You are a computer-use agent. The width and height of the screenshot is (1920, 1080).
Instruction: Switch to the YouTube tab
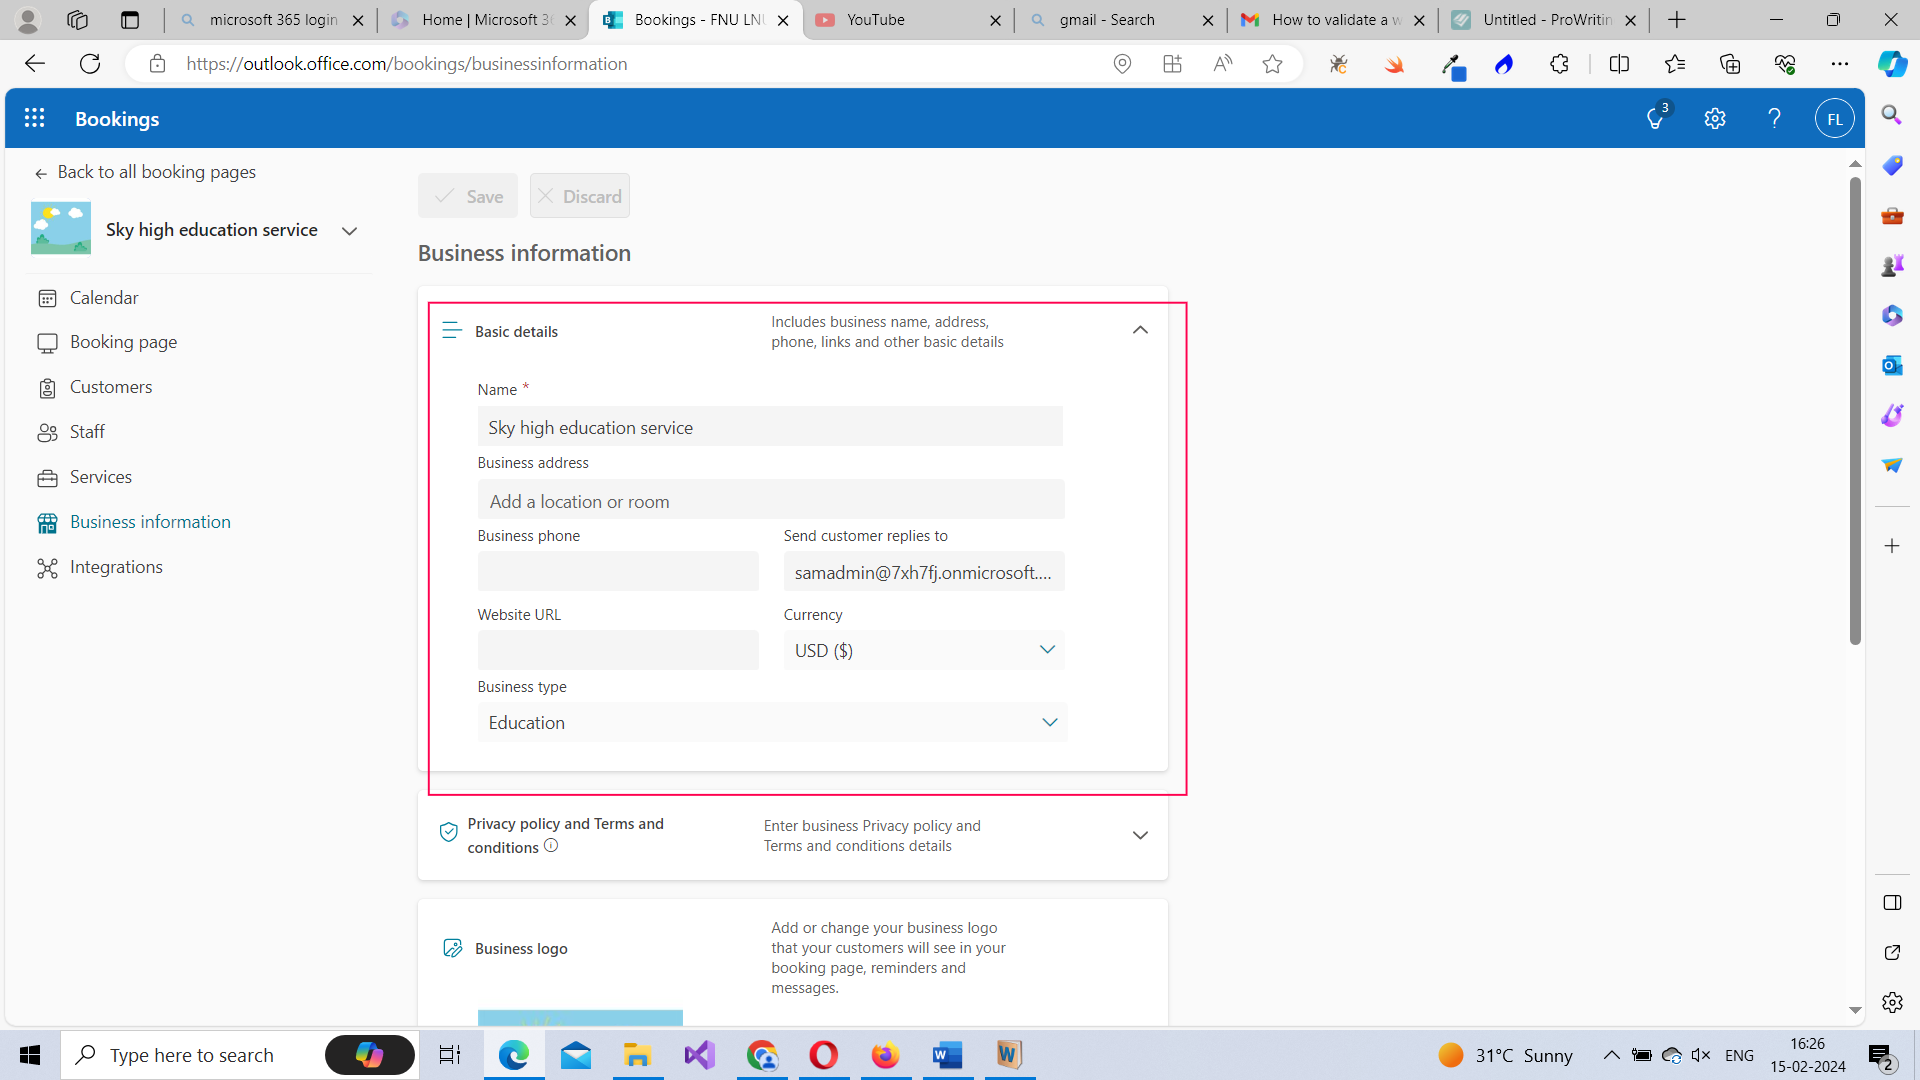[878, 19]
